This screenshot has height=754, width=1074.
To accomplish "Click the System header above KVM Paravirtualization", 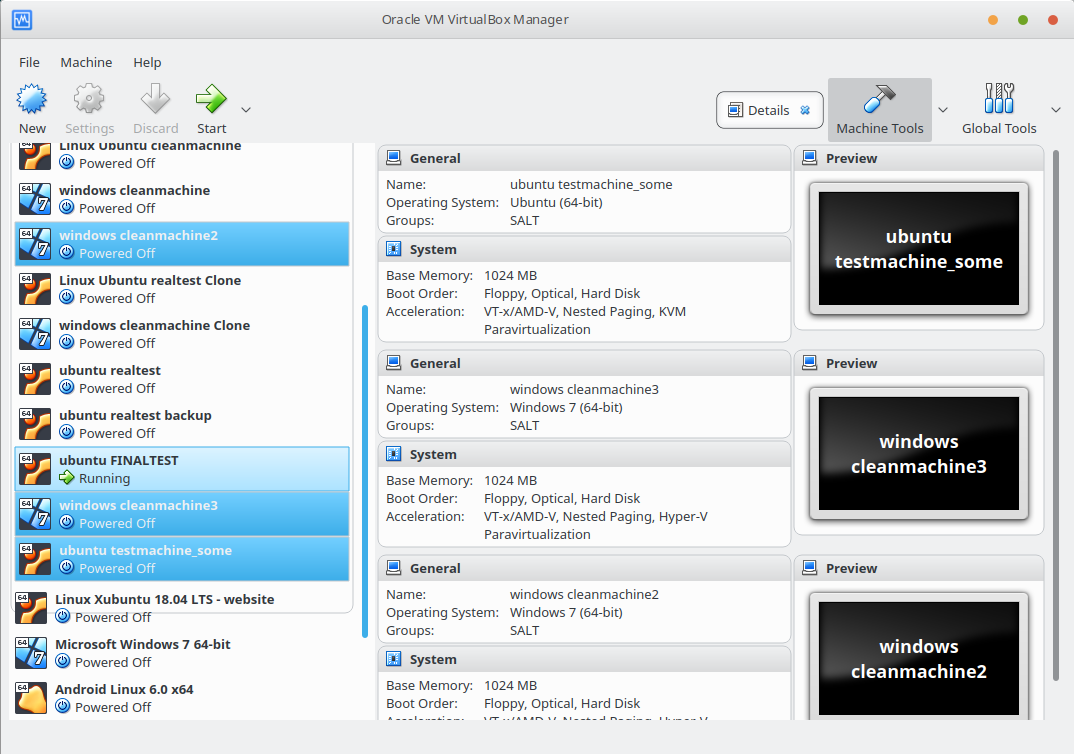I will click(x=584, y=249).
